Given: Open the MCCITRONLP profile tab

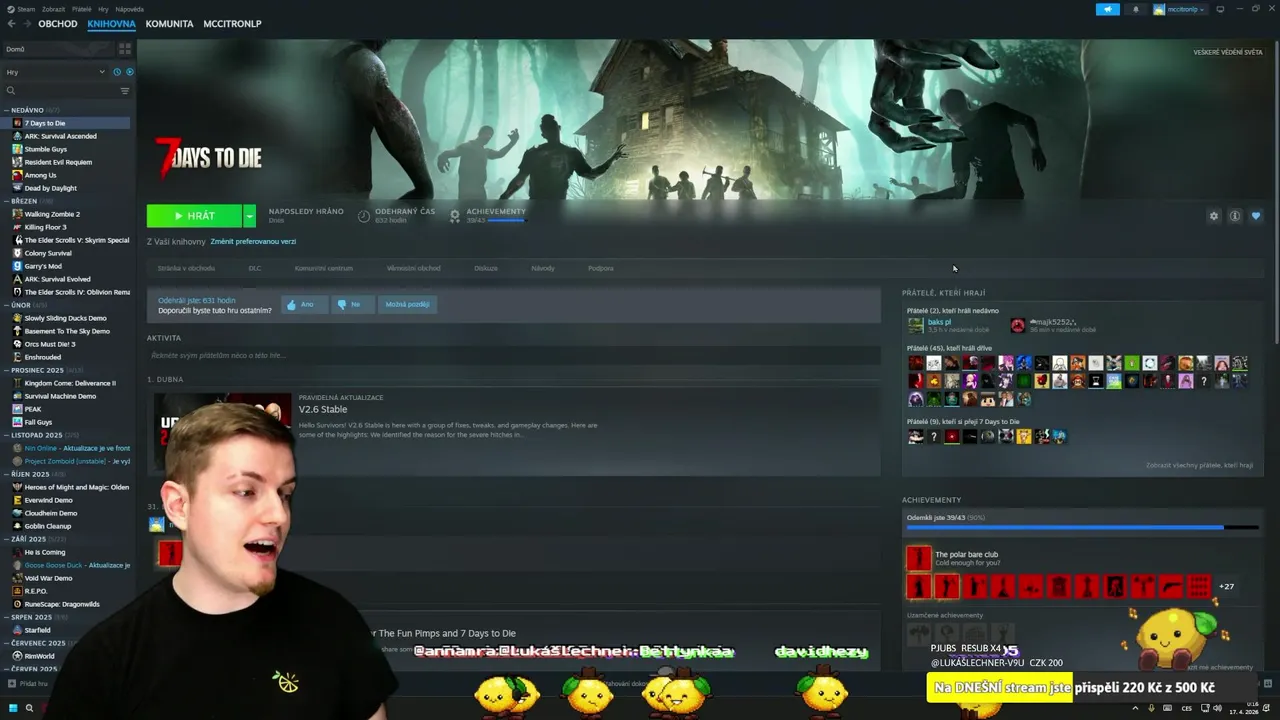Looking at the screenshot, I should click(x=232, y=23).
